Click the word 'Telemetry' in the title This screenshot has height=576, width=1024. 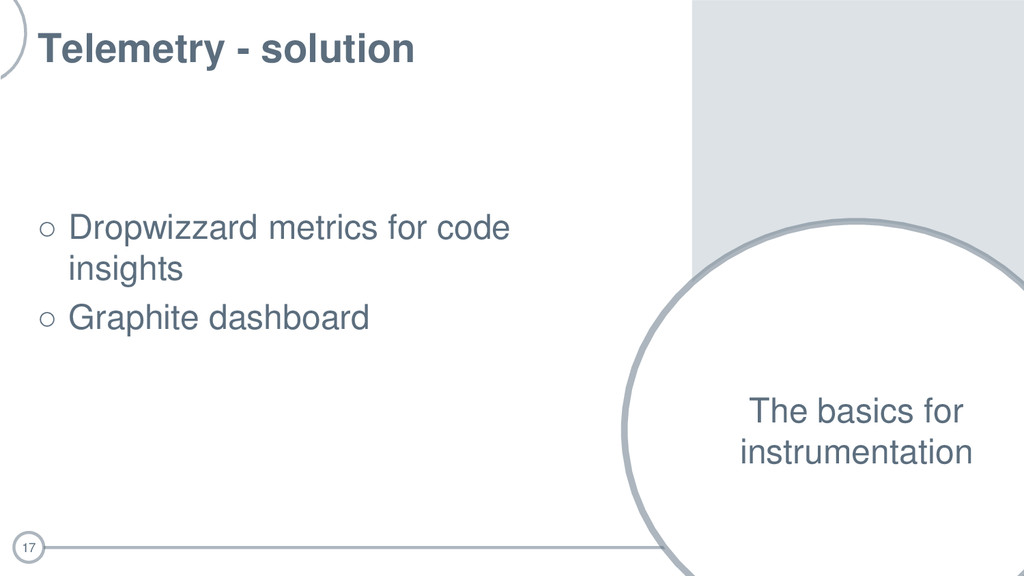tap(131, 49)
